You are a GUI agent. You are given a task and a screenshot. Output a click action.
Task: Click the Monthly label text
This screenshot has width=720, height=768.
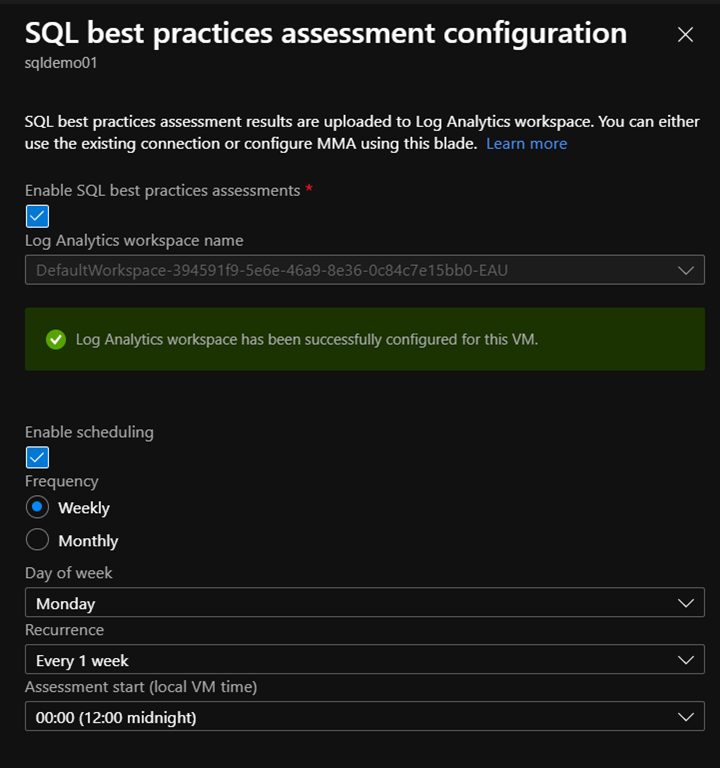click(88, 541)
